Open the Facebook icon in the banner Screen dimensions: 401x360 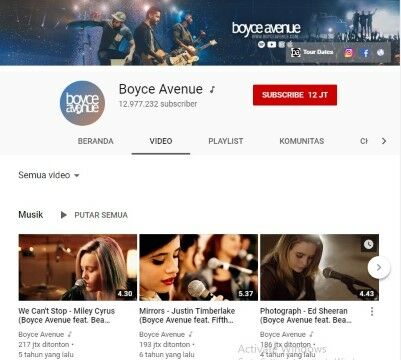pos(365,53)
